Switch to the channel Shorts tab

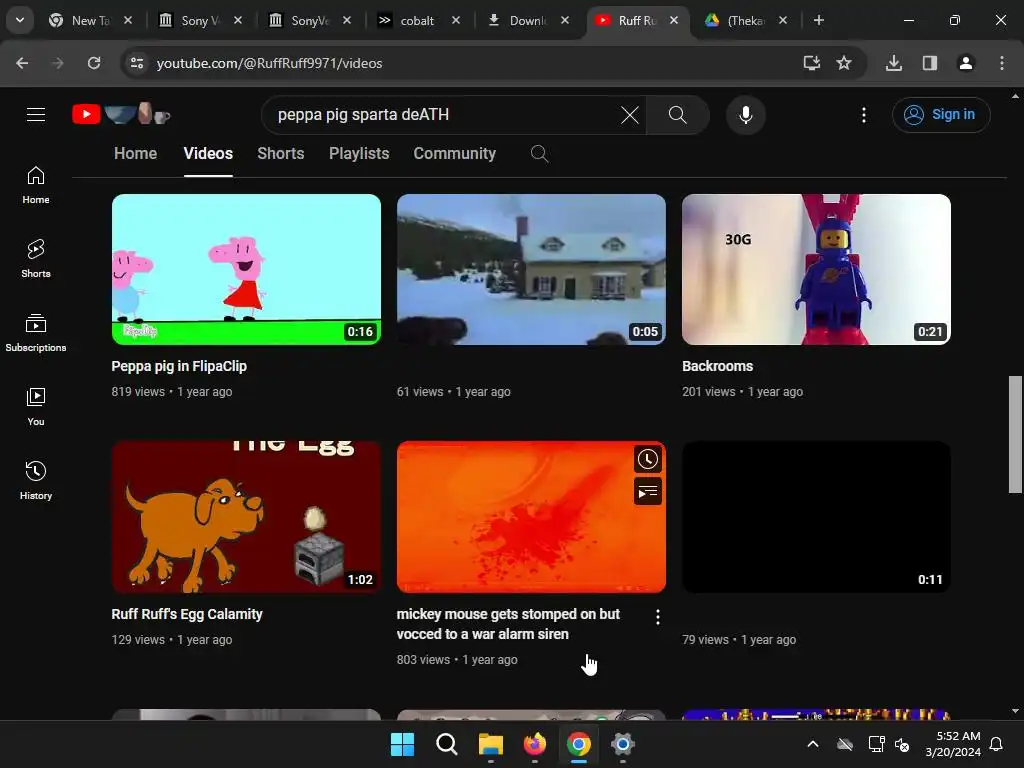pos(280,153)
